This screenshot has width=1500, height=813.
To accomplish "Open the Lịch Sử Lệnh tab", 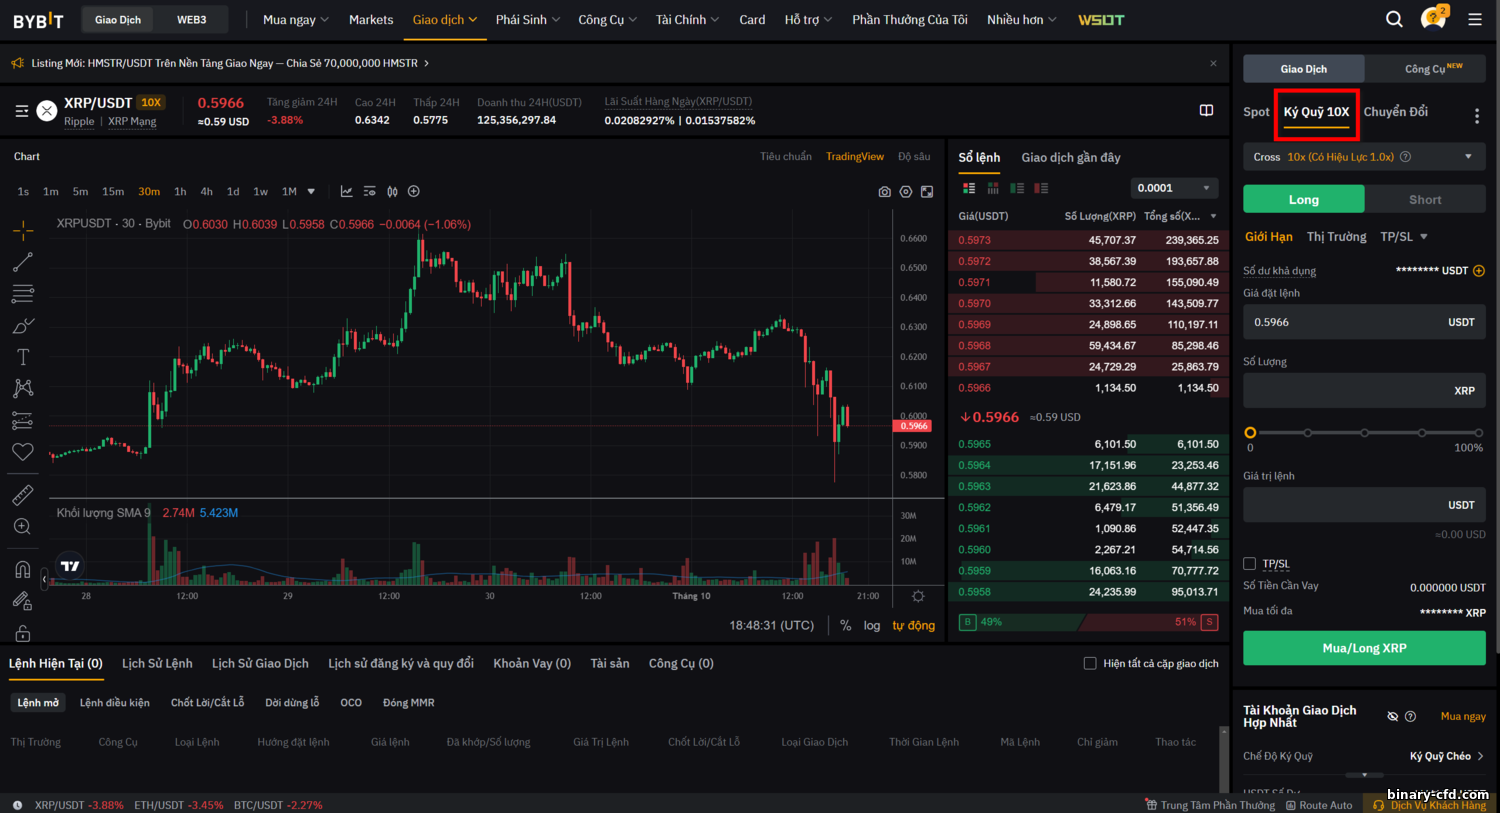I will click(x=157, y=663).
